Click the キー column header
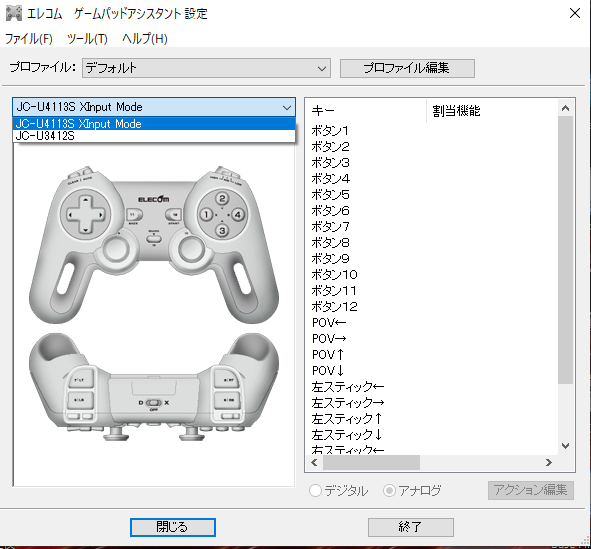The height and width of the screenshot is (549, 591). [x=366, y=111]
